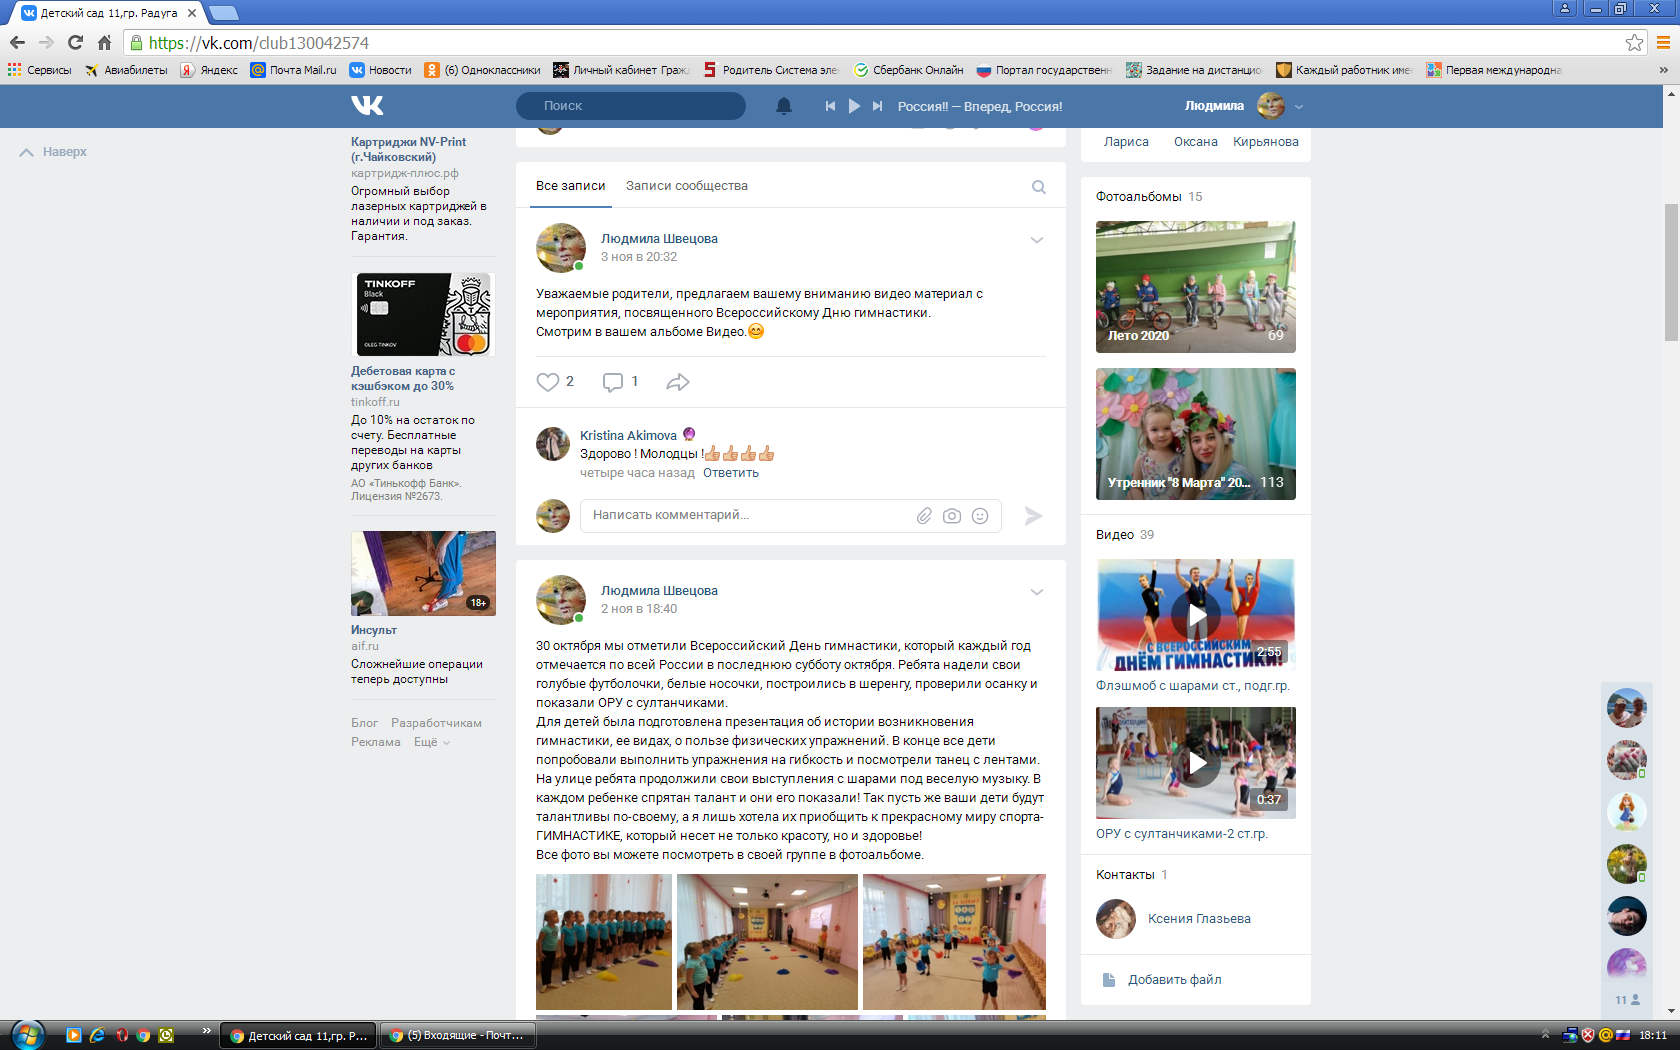Open new browser tab
The height and width of the screenshot is (1050, 1680).
224,13
